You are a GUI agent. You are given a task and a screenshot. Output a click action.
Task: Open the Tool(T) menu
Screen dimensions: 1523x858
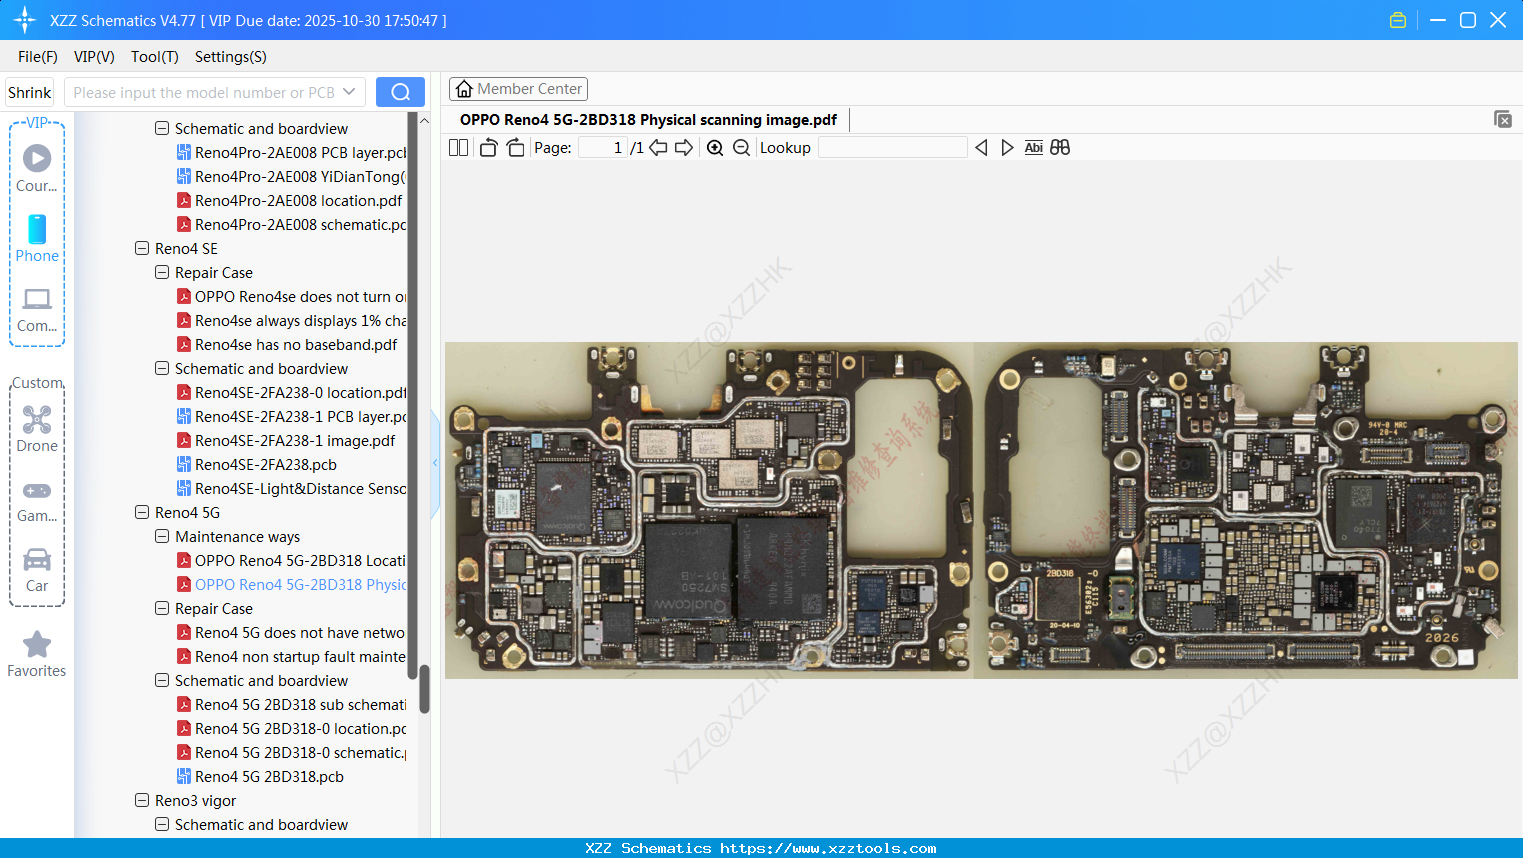(x=154, y=57)
